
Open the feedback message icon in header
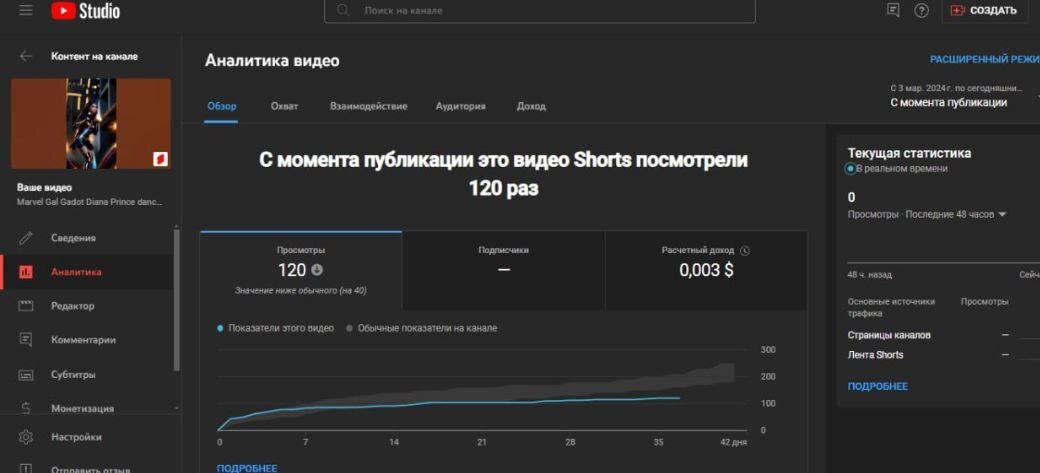[893, 11]
